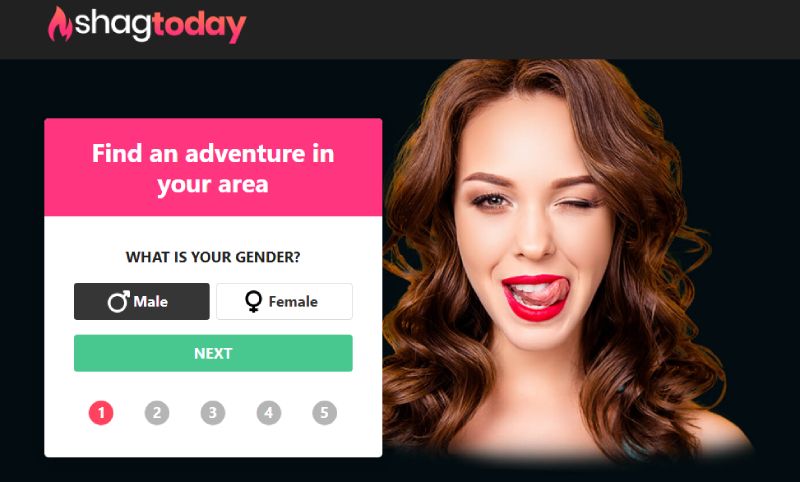Select the step 4 circle
800x482 pixels.
pos(269,413)
